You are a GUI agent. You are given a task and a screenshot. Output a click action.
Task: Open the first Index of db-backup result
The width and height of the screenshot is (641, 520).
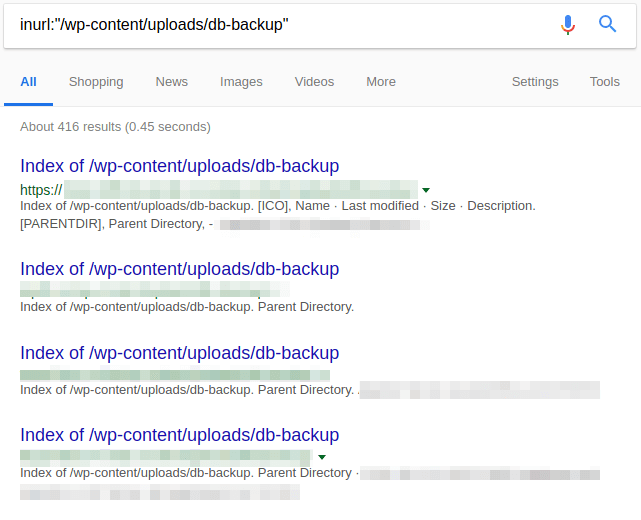[x=180, y=166]
